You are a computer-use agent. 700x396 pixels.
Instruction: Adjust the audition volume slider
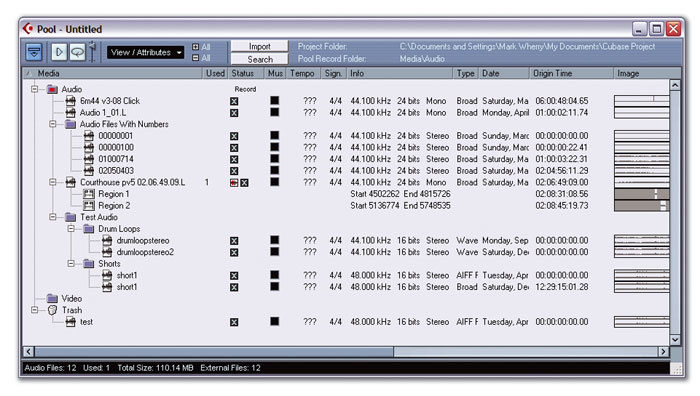pyautogui.click(x=92, y=51)
